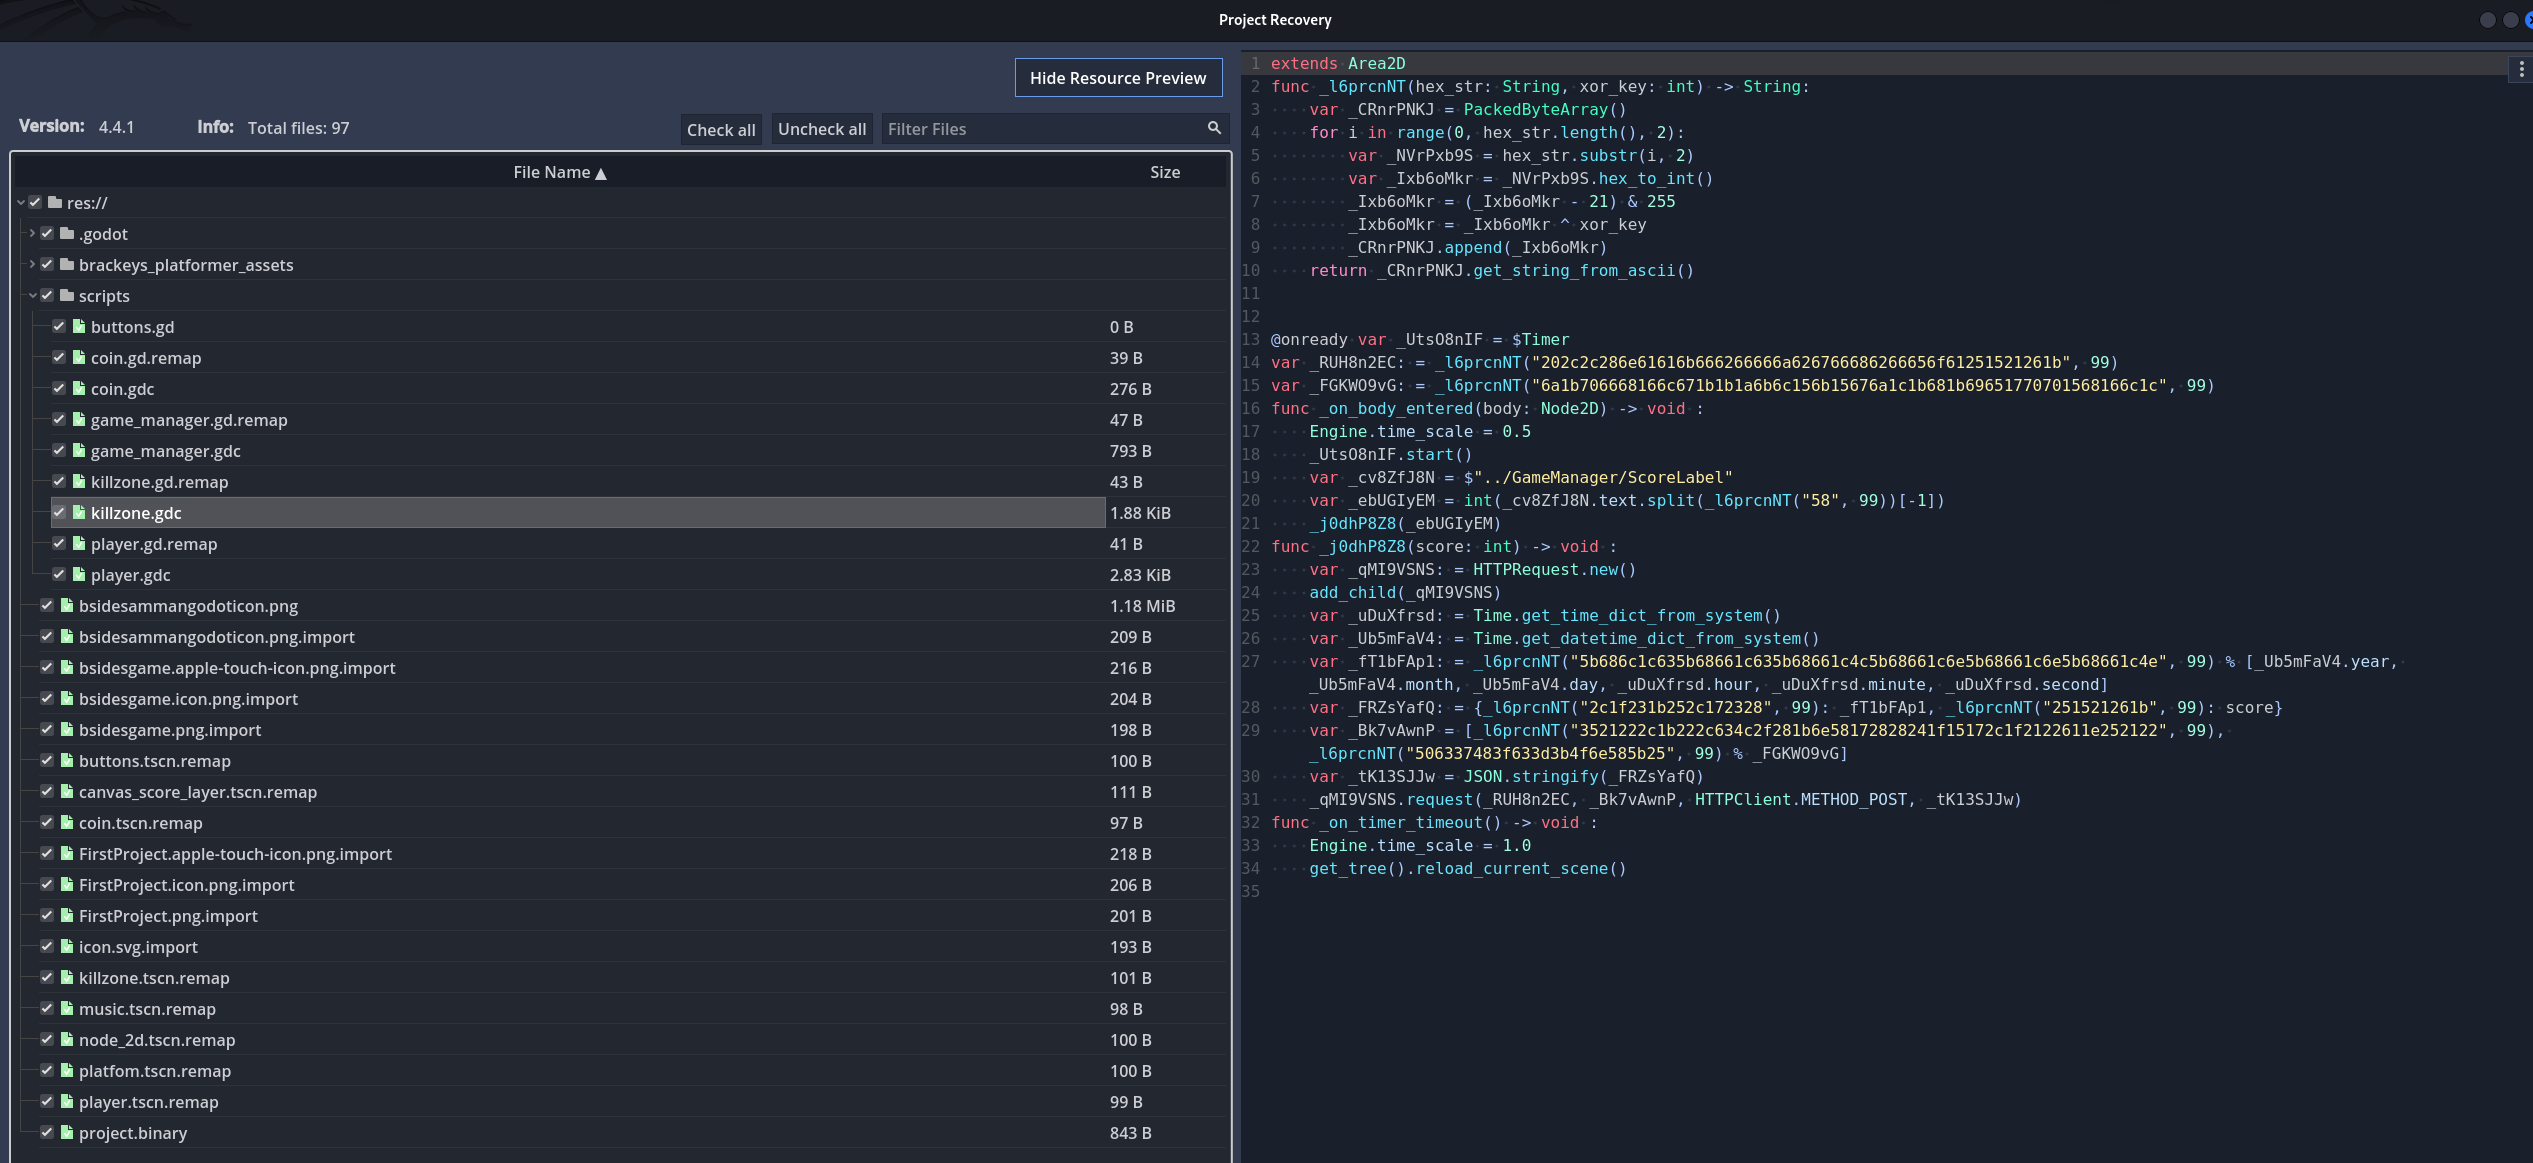Click the buttons.tscn.remap file icon

coord(67,760)
